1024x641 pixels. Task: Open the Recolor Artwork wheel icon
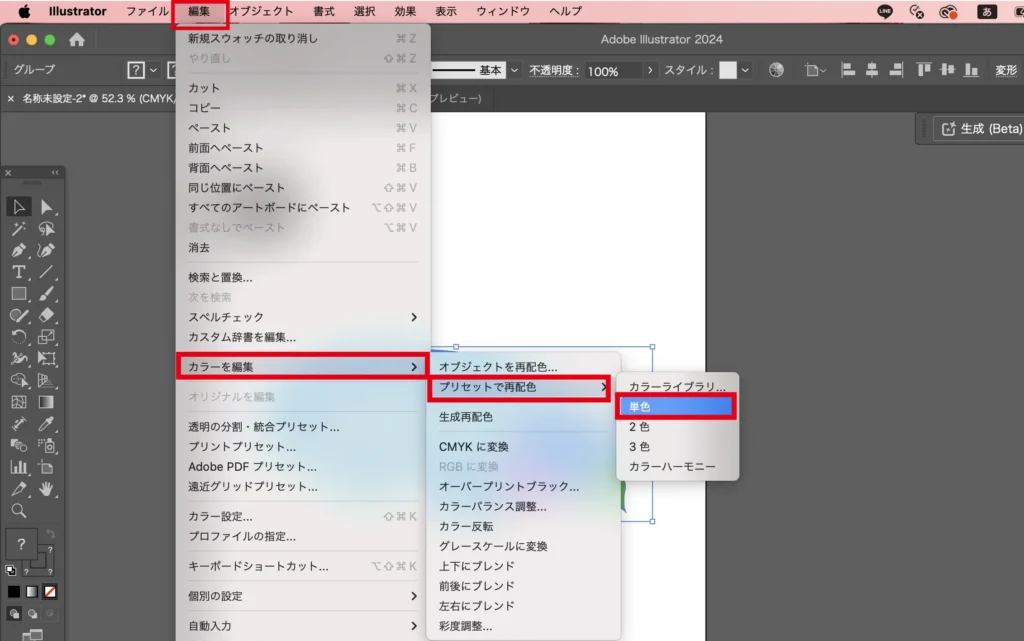pos(777,70)
